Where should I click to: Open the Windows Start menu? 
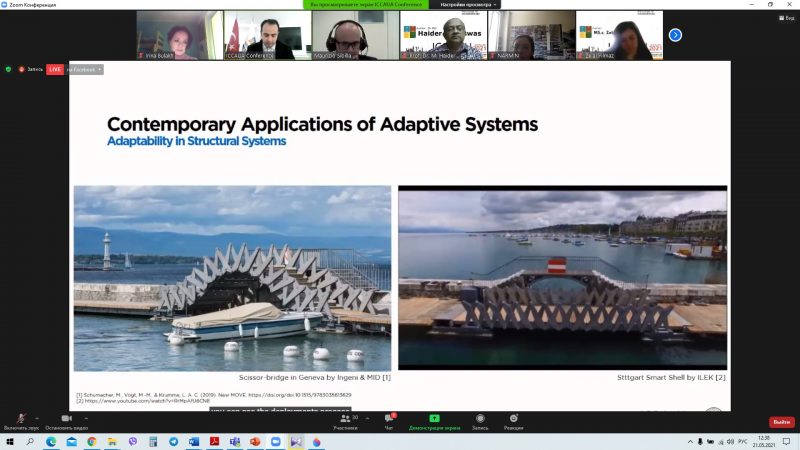[x=9, y=442]
